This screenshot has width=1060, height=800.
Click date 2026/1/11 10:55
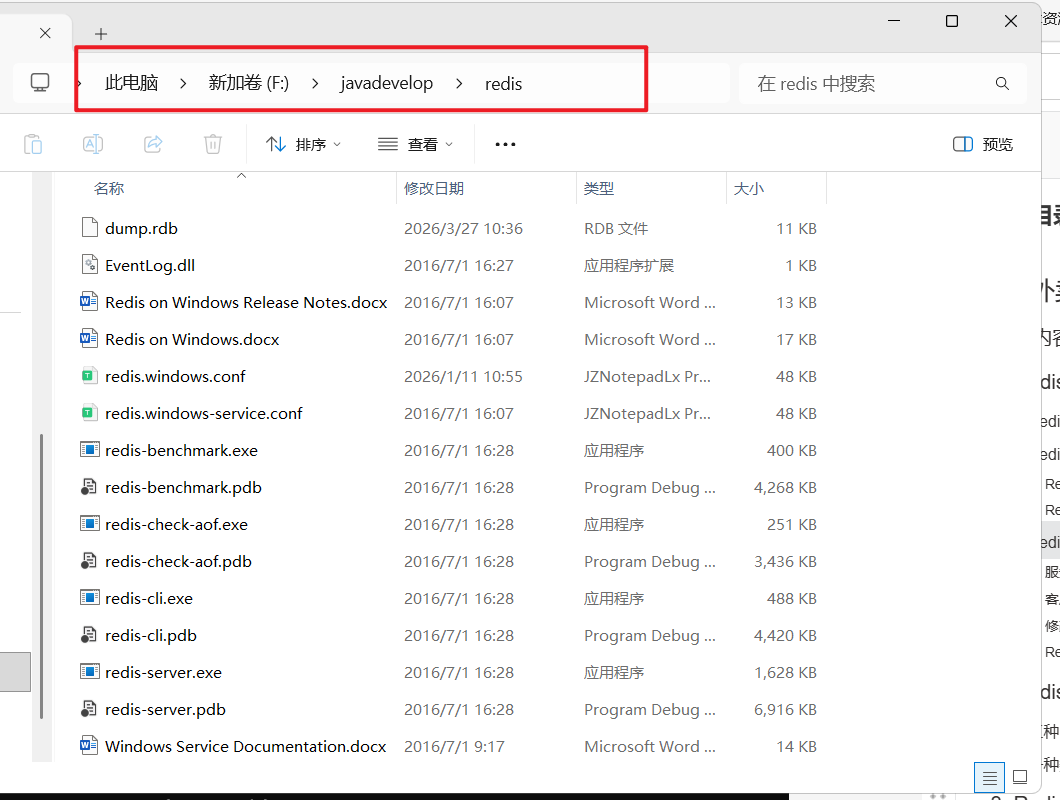tap(463, 377)
